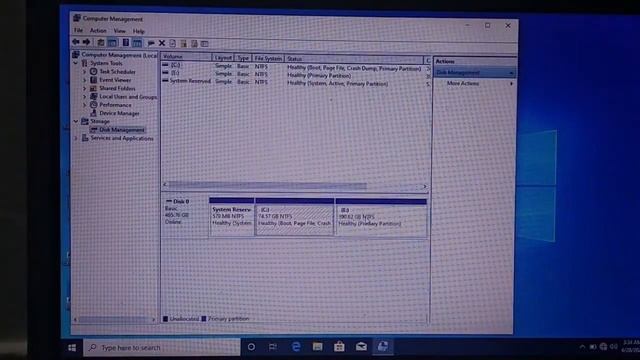Select the Device Manager icon in the tree
The height and width of the screenshot is (360, 640).
pos(93,113)
